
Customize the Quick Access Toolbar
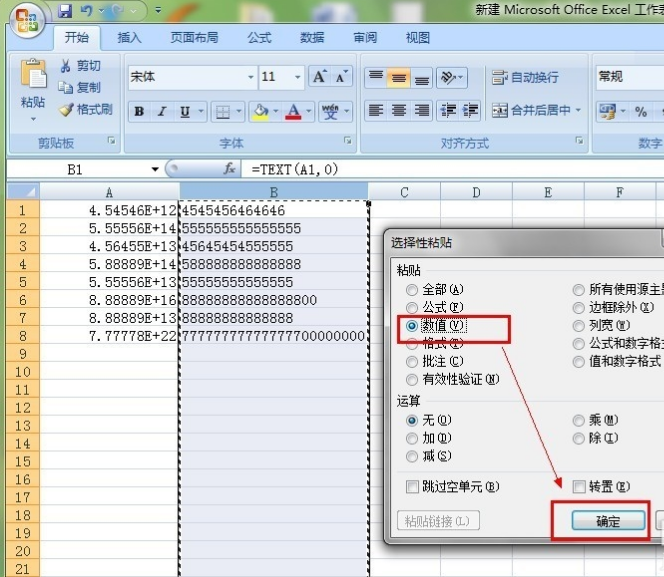(158, 10)
